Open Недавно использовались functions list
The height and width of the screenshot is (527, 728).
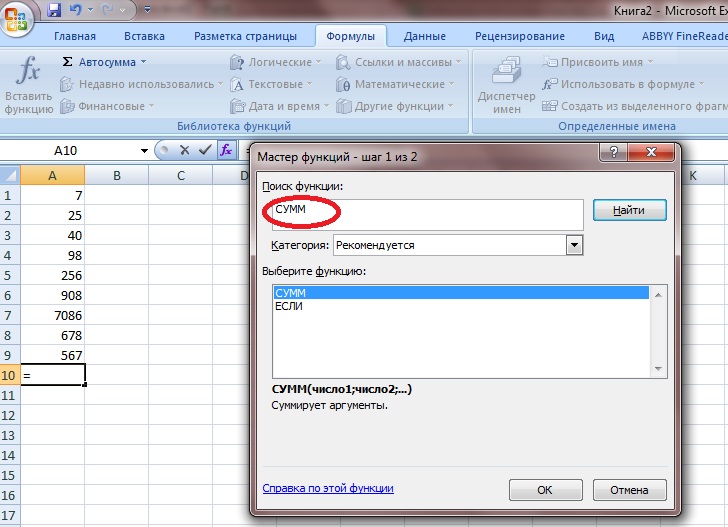(141, 84)
